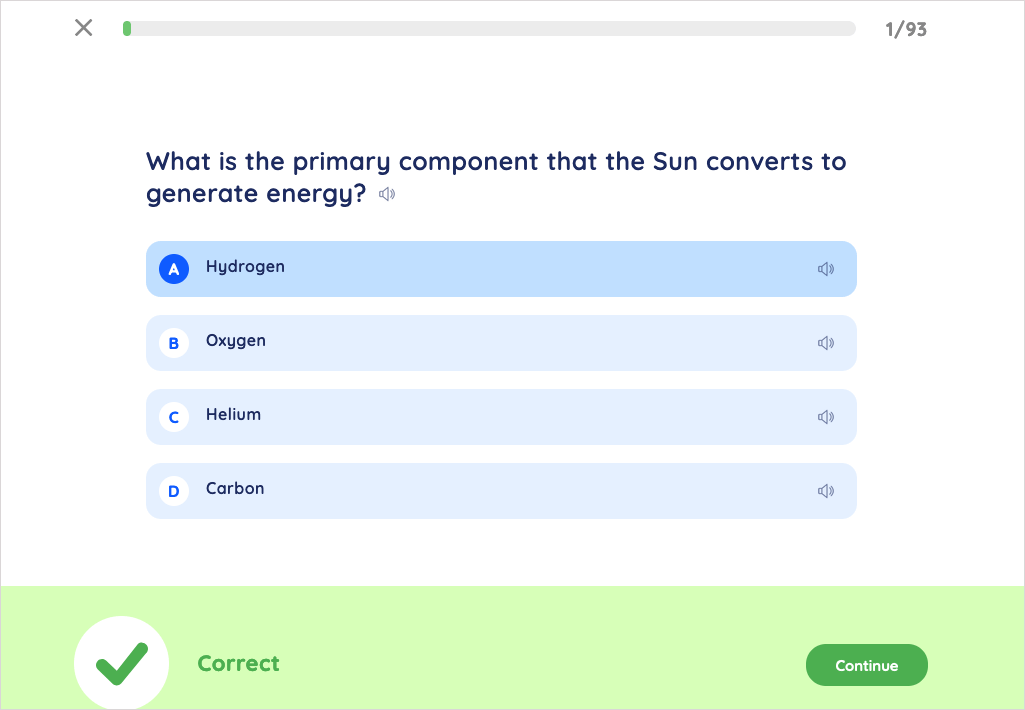Close the quiz with the X icon
This screenshot has width=1025, height=710.
click(x=84, y=27)
